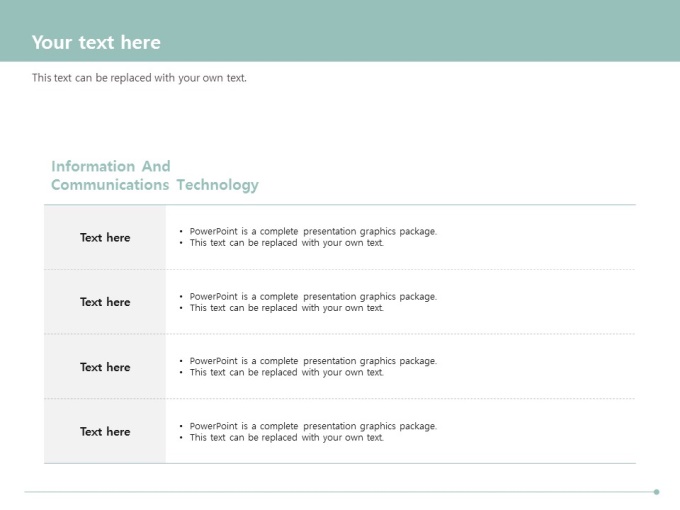Select the second row's "PowerPoint is a complete" bullet
Screen dimensions: 680x510
point(313,296)
